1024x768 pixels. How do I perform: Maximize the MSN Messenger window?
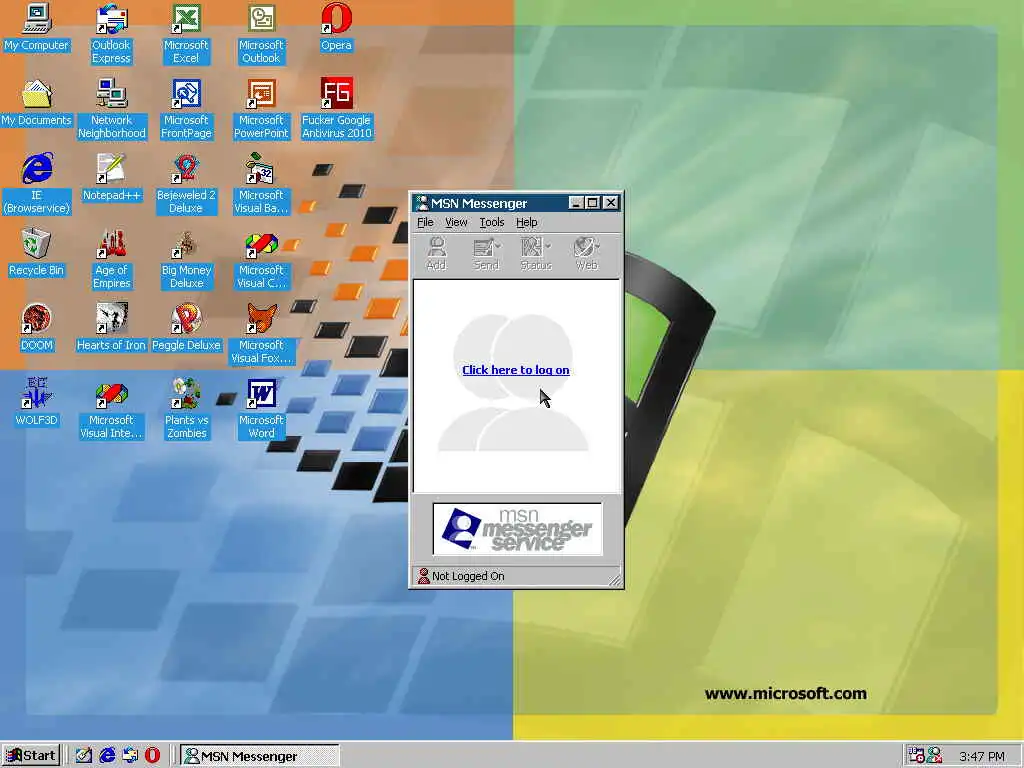click(x=592, y=203)
